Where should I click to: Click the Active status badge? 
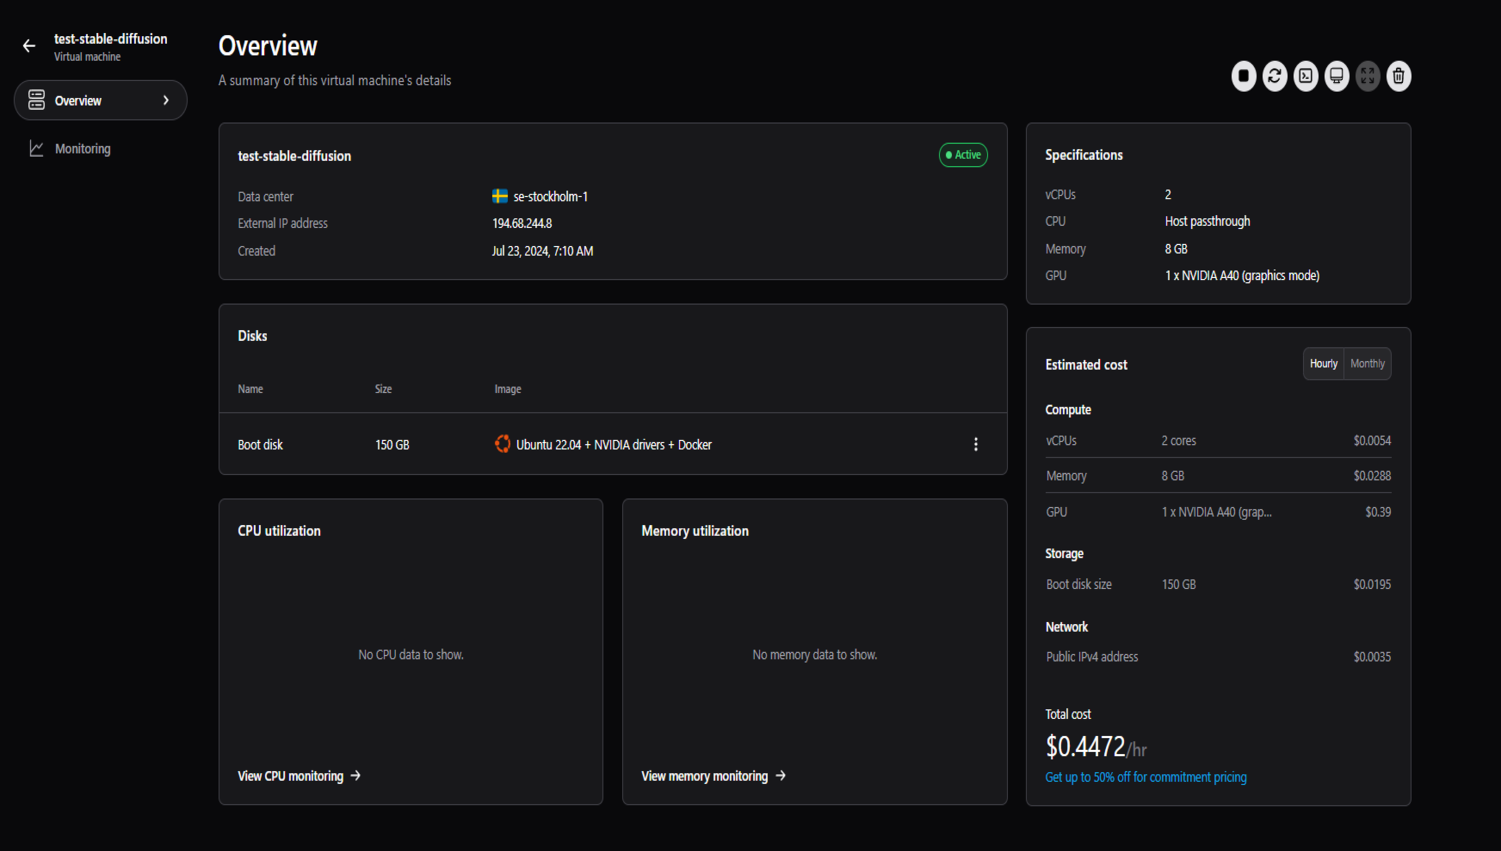point(963,155)
